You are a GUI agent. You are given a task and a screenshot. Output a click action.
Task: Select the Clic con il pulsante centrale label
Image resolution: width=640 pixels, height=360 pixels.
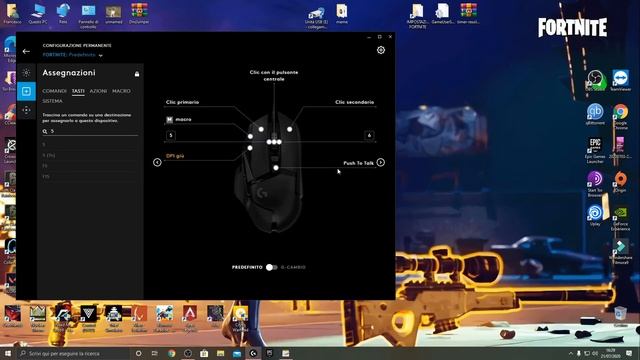coord(274,76)
